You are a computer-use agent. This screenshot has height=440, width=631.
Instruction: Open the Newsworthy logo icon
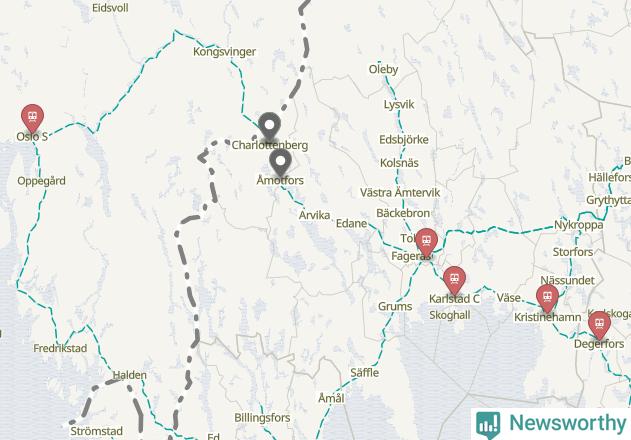tap(488, 425)
